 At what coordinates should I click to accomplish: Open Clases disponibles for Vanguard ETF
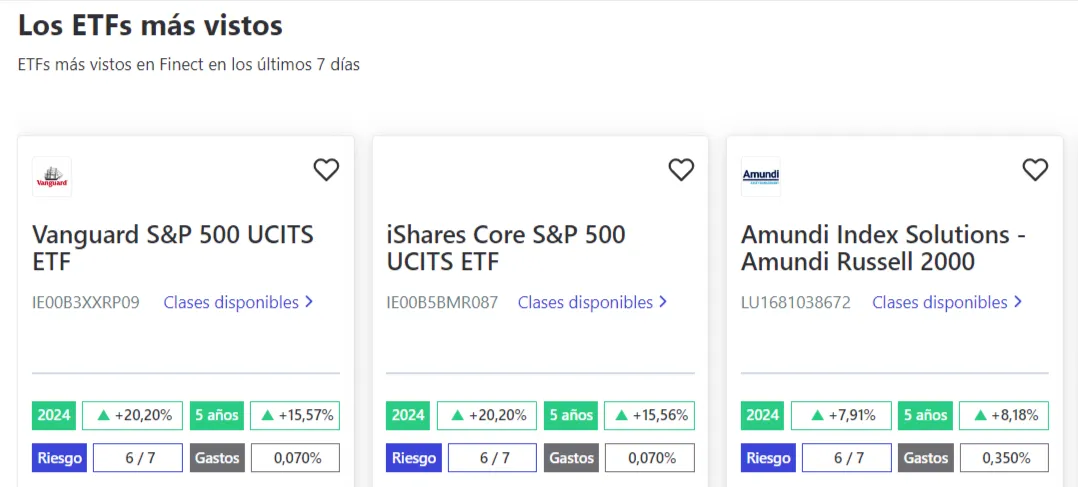(238, 302)
